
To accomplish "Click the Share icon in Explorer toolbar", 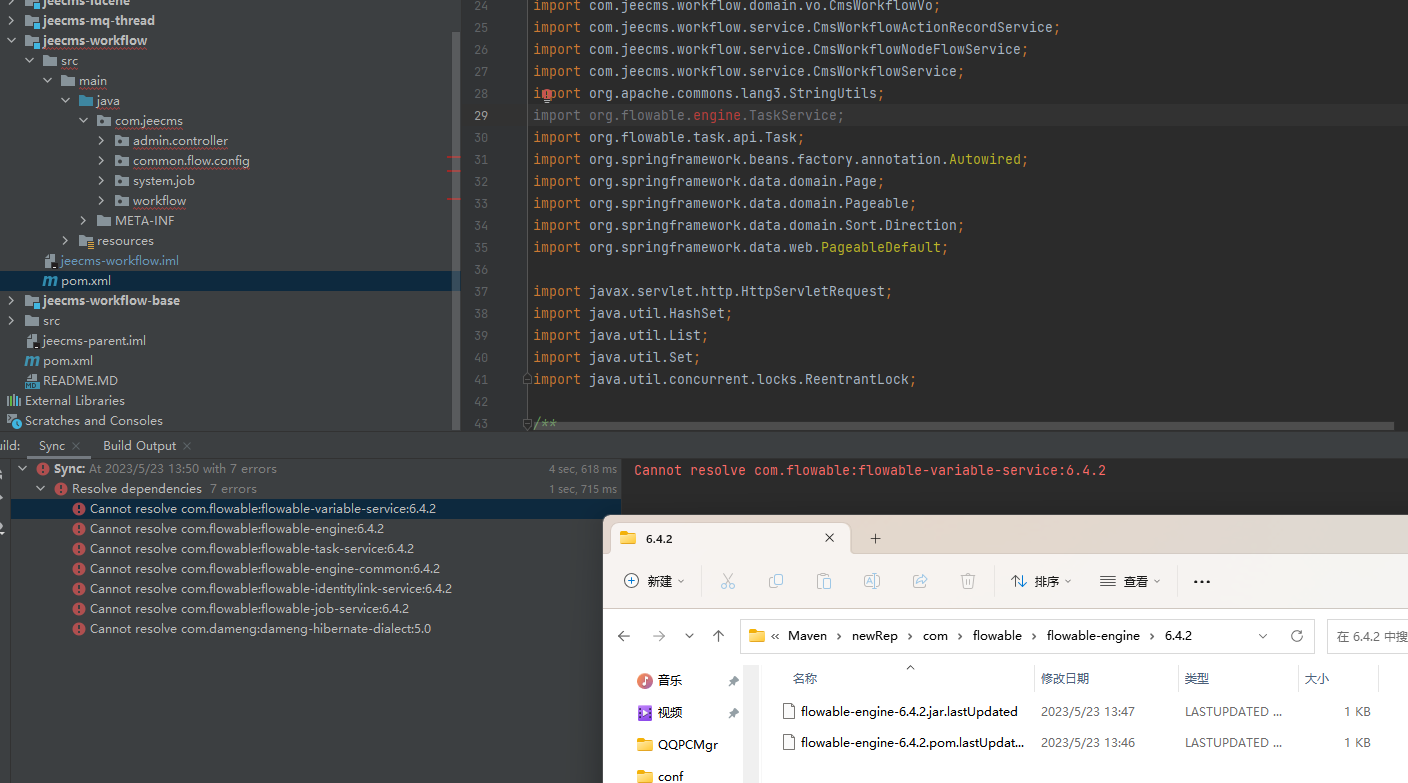I will tap(919, 581).
